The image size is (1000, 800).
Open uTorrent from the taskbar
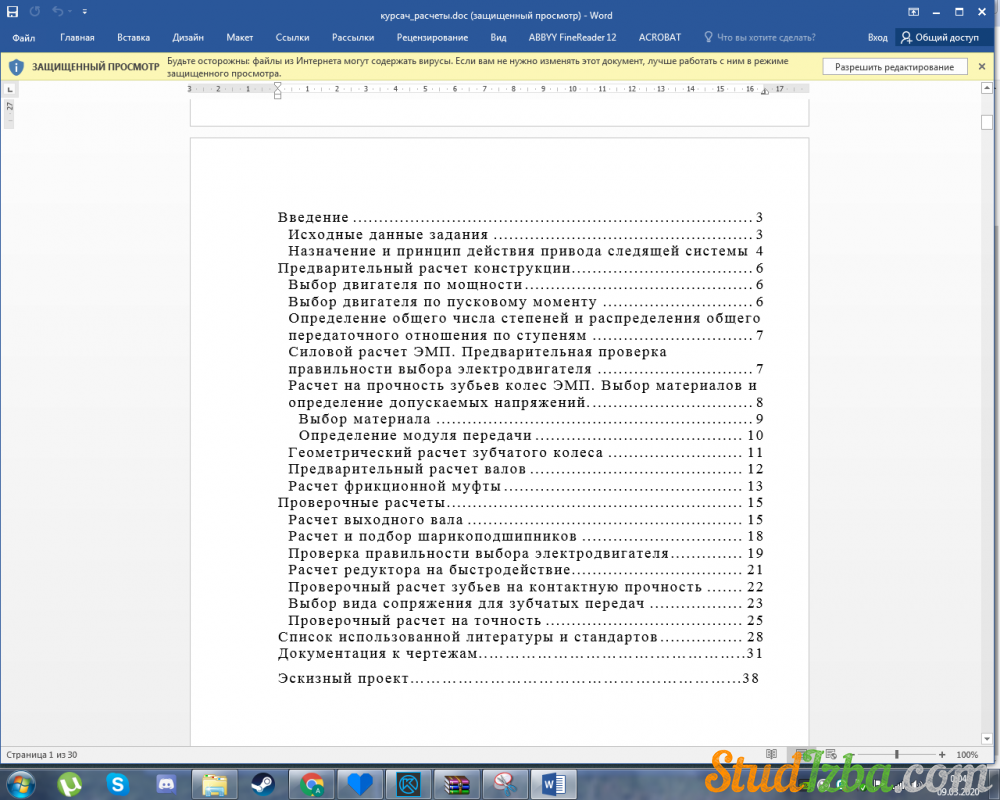click(x=70, y=784)
